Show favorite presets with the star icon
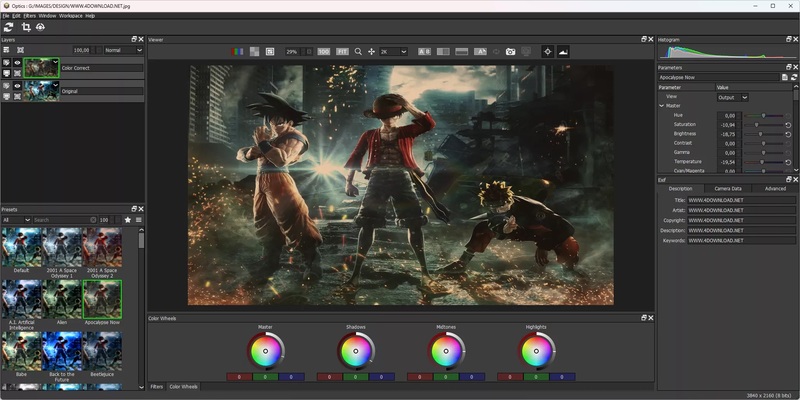This screenshot has width=800, height=400. pos(128,220)
